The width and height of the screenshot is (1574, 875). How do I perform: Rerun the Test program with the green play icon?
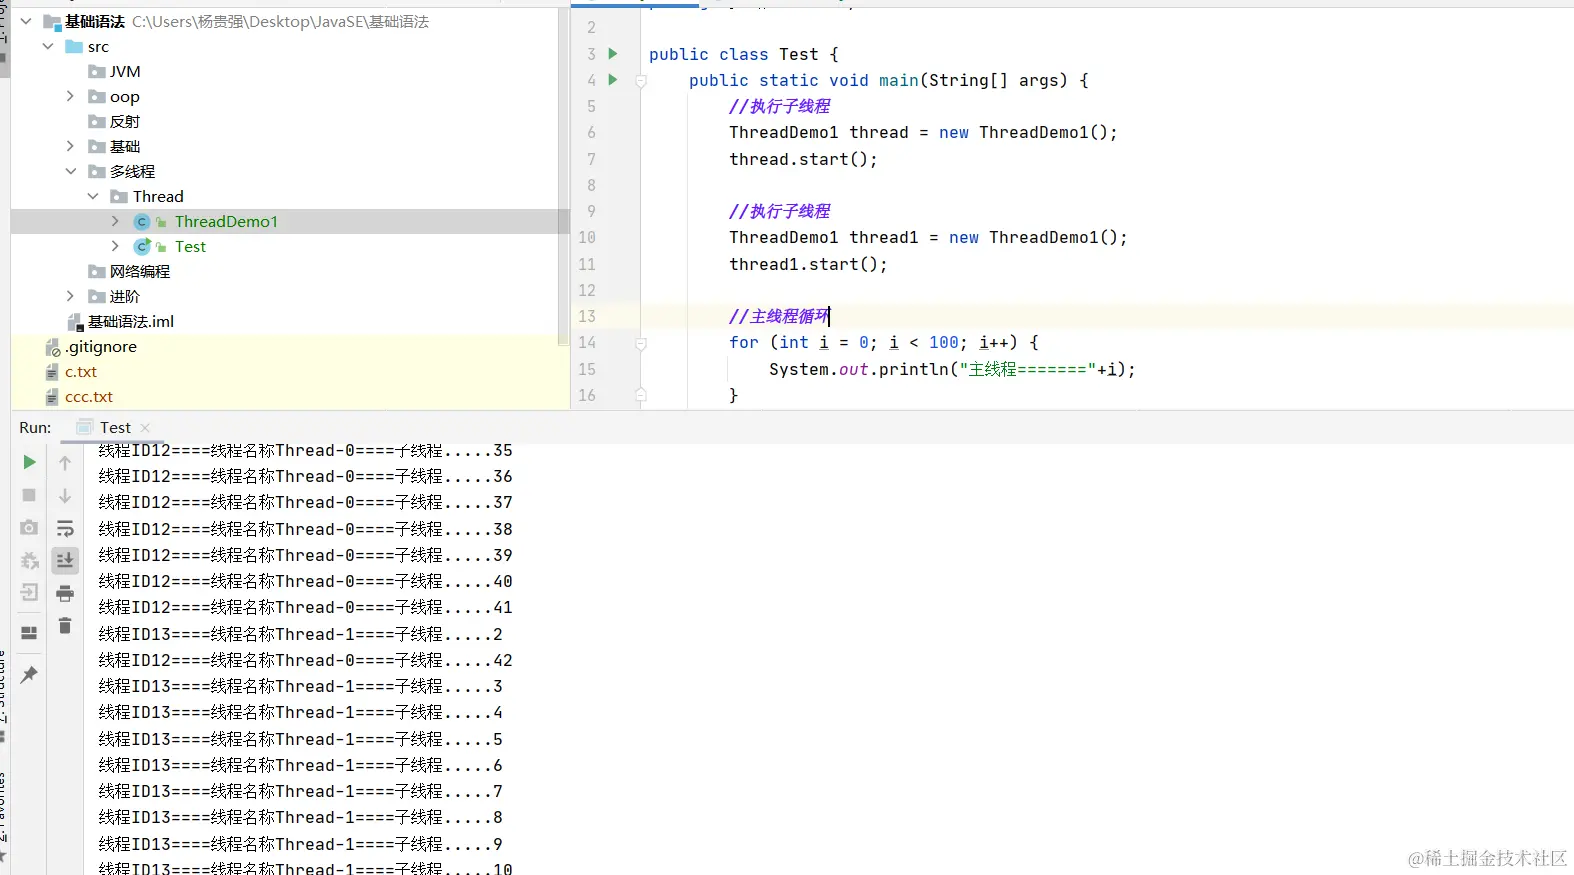tap(29, 462)
